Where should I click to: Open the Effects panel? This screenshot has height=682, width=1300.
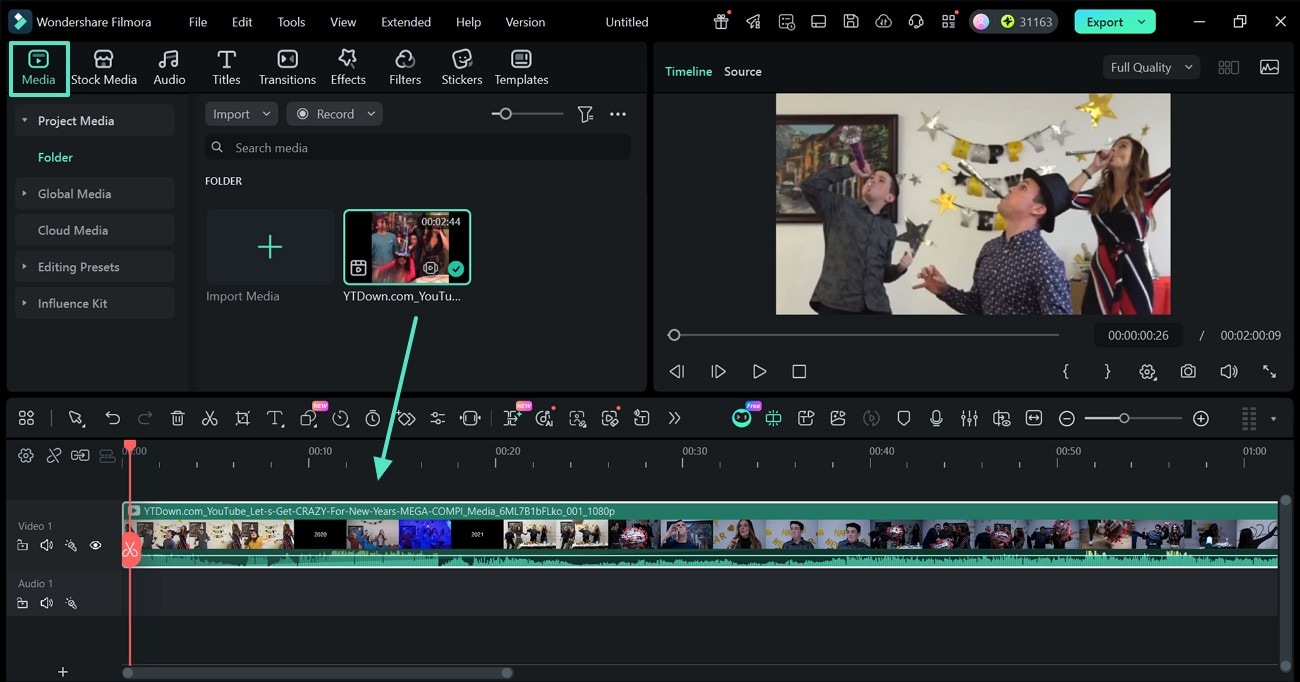tap(348, 66)
